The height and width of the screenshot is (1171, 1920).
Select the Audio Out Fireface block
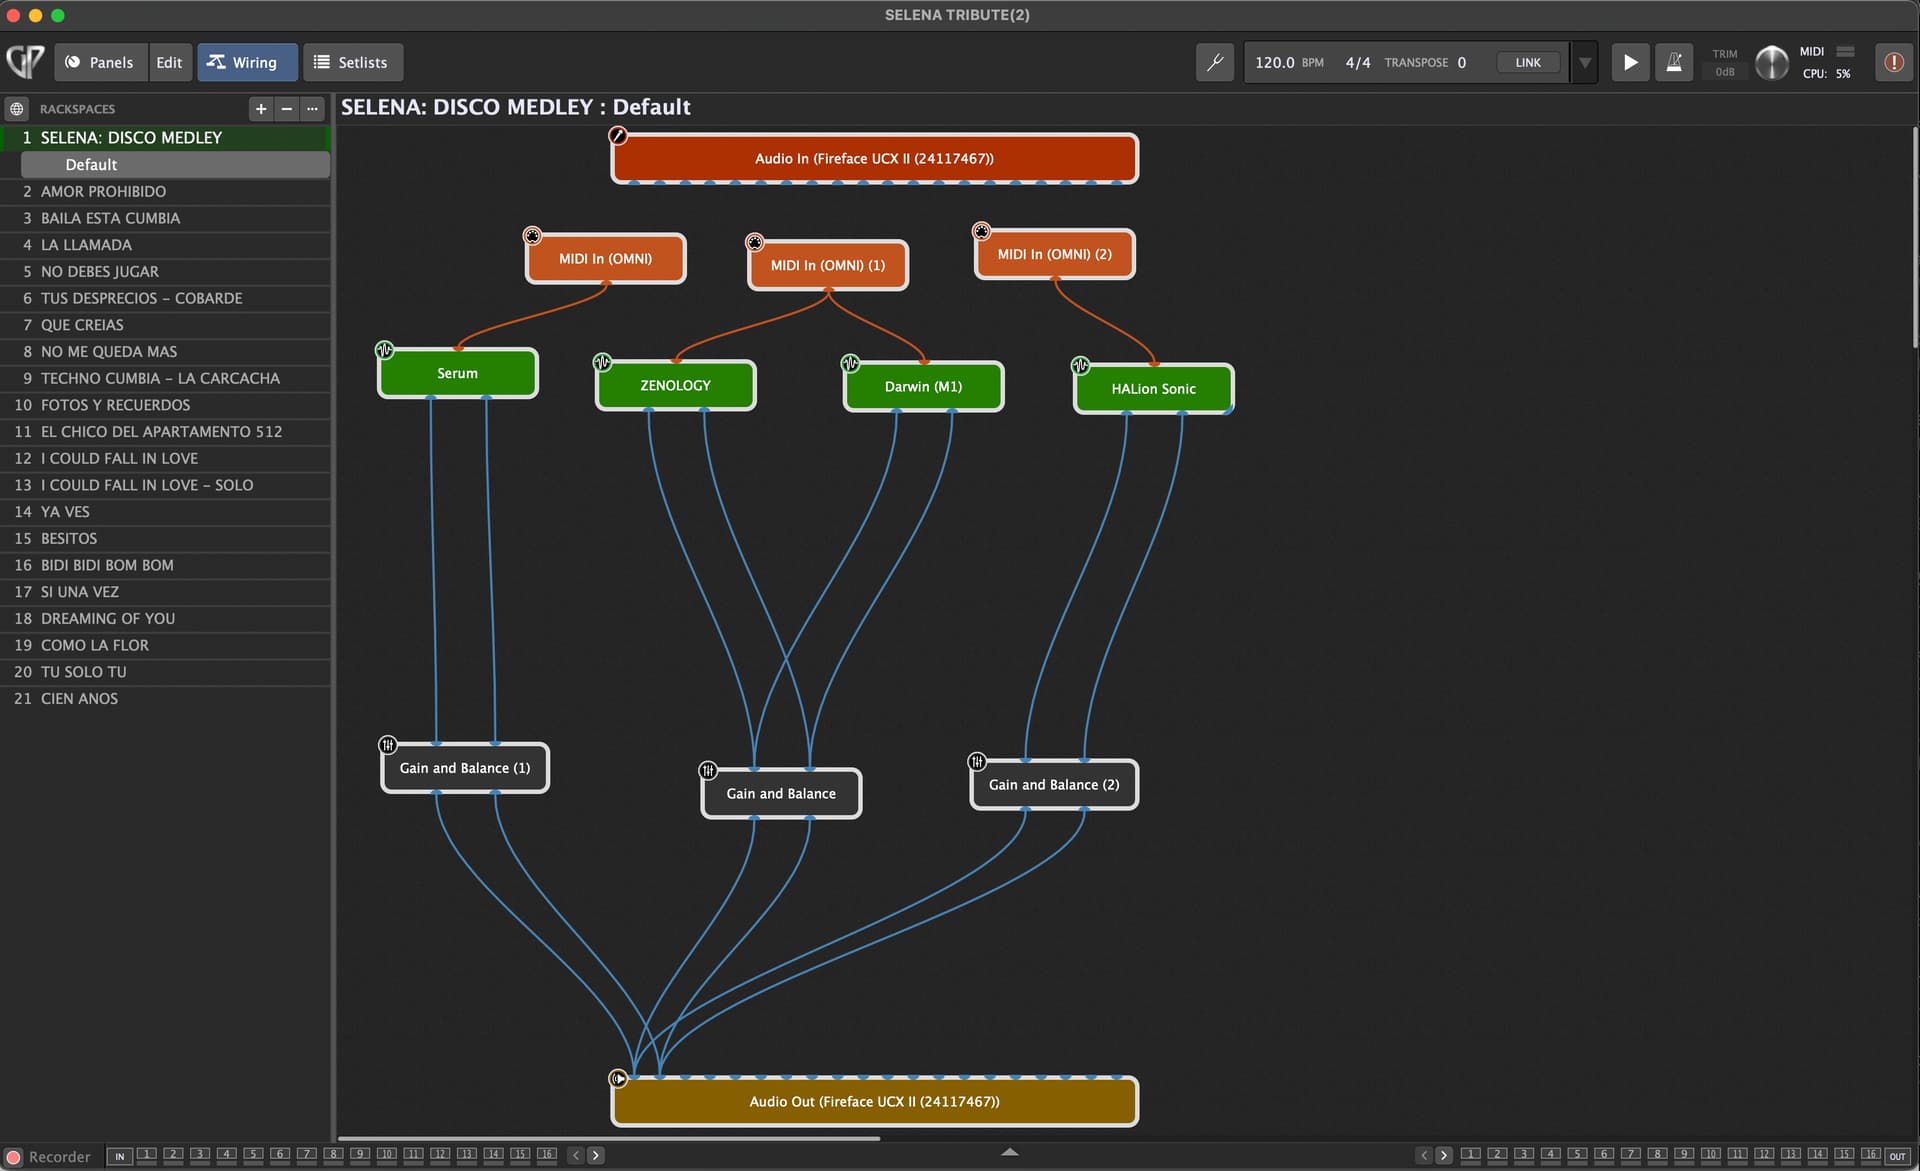tap(874, 1101)
